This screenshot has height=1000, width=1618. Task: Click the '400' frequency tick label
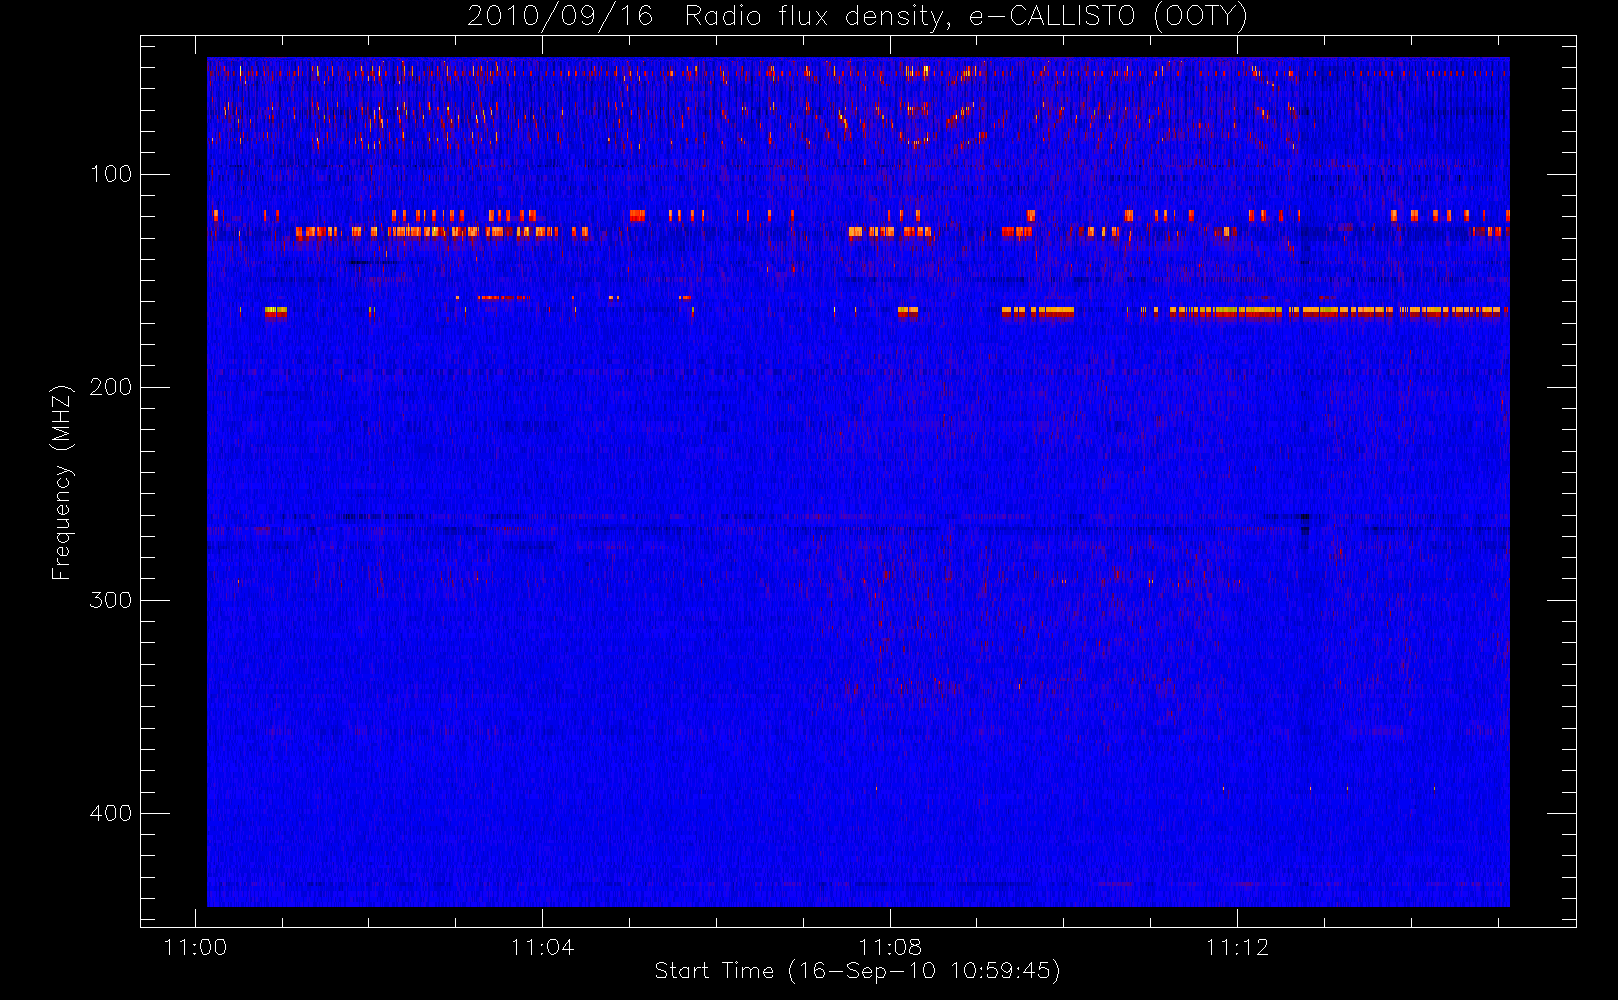110,813
